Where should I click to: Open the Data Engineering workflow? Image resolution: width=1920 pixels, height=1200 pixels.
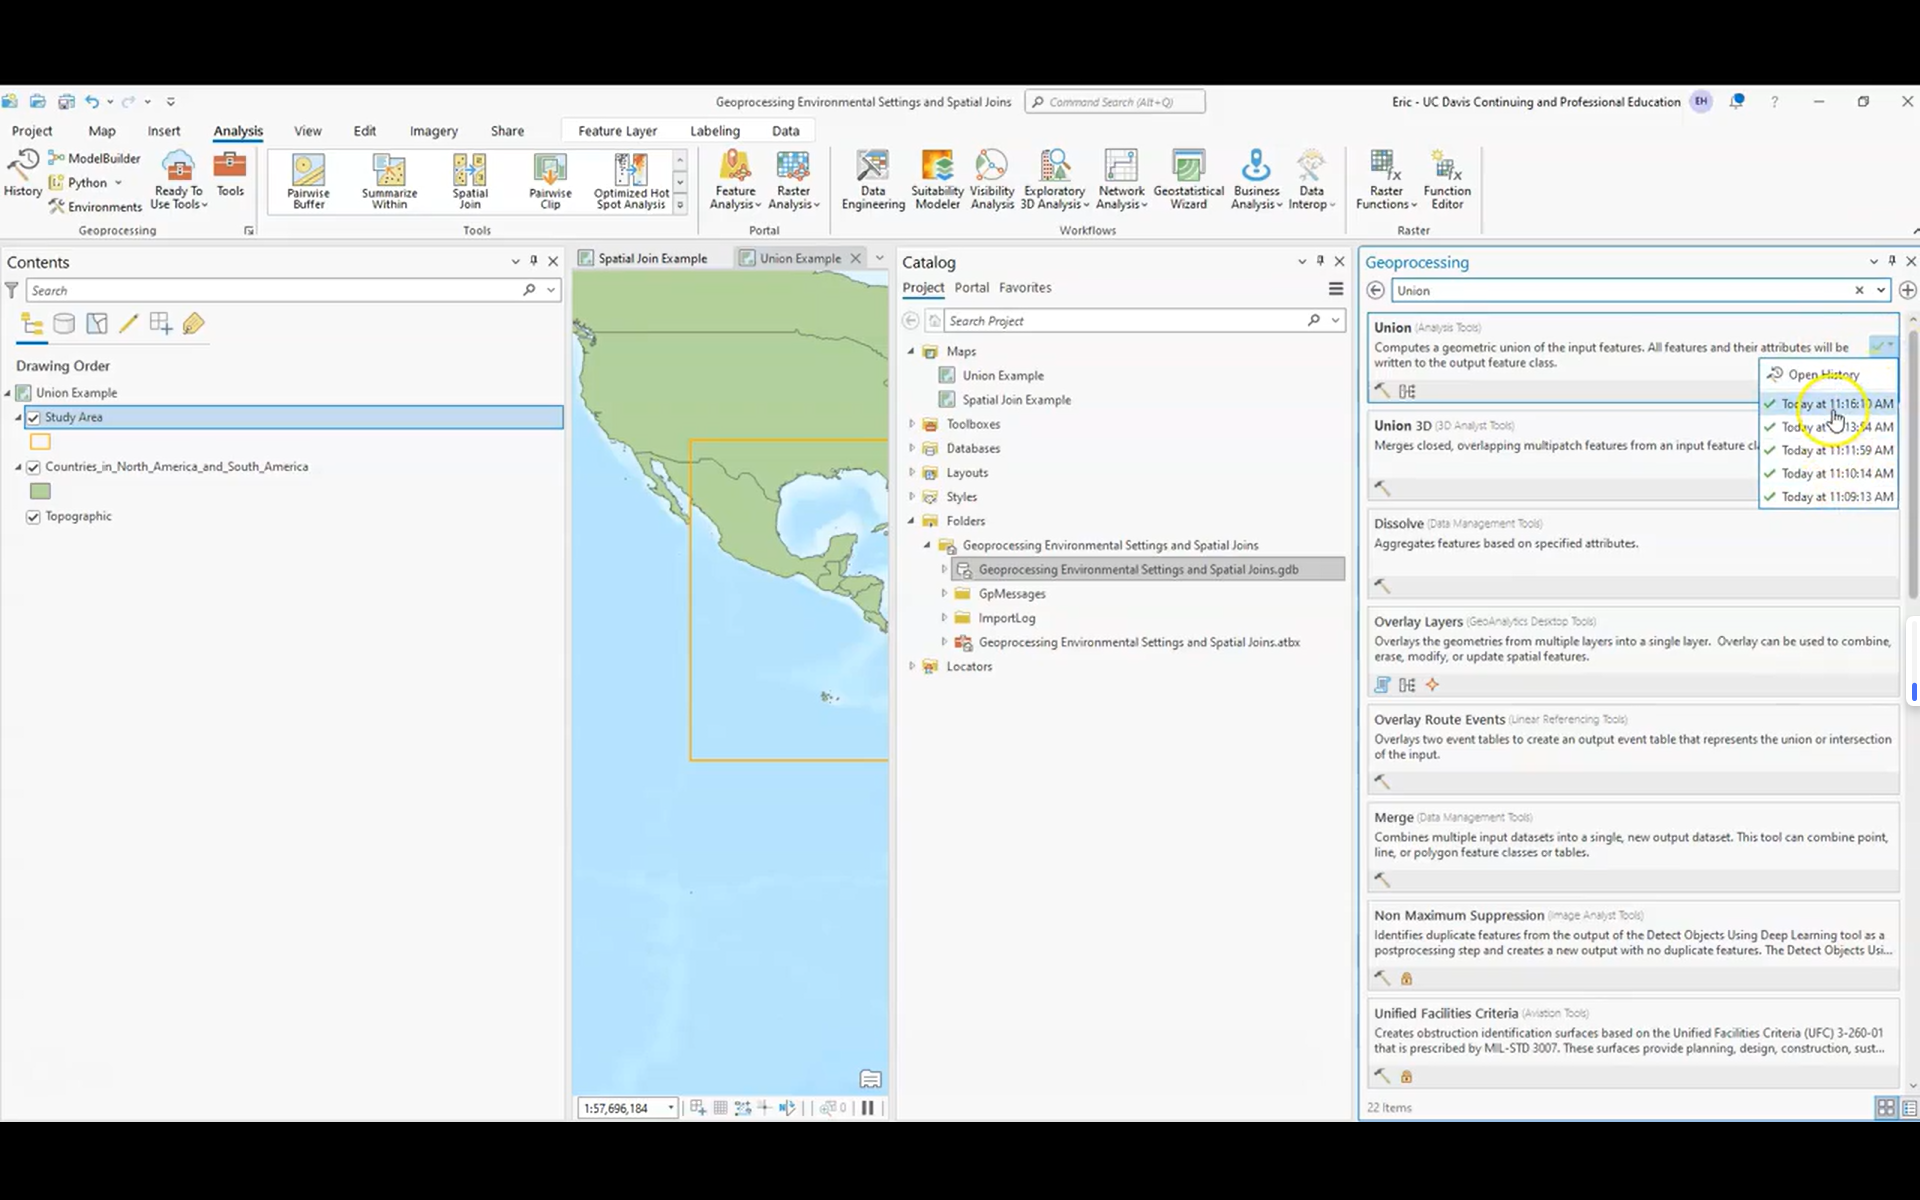(x=873, y=180)
